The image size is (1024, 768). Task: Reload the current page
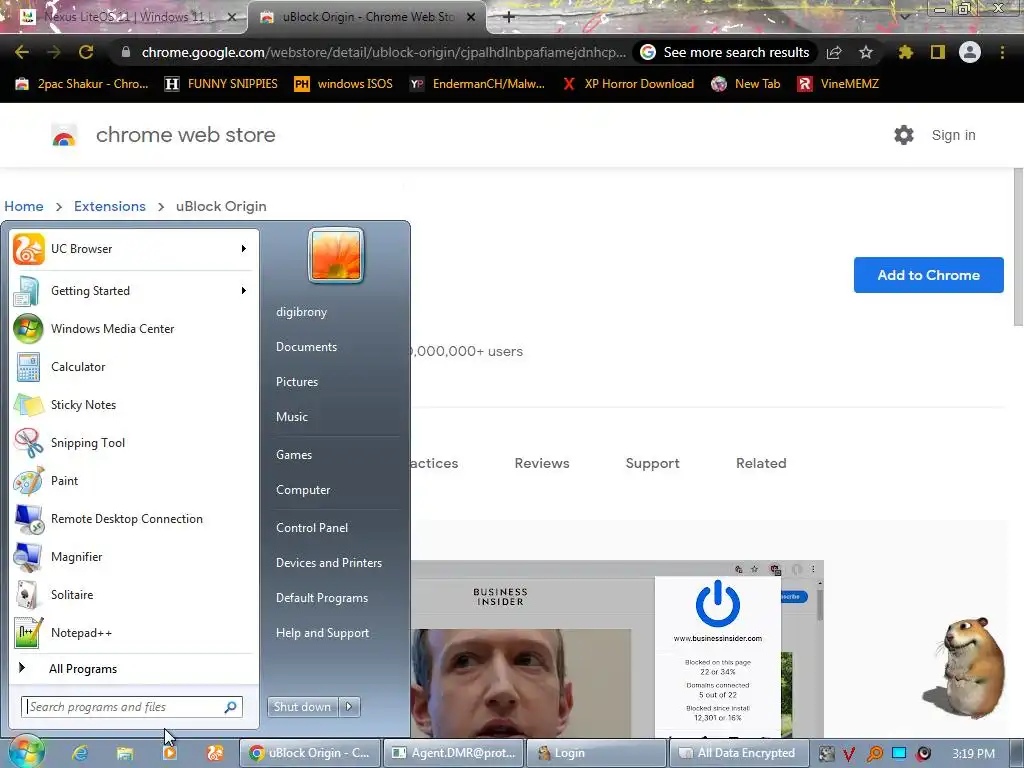tap(86, 52)
